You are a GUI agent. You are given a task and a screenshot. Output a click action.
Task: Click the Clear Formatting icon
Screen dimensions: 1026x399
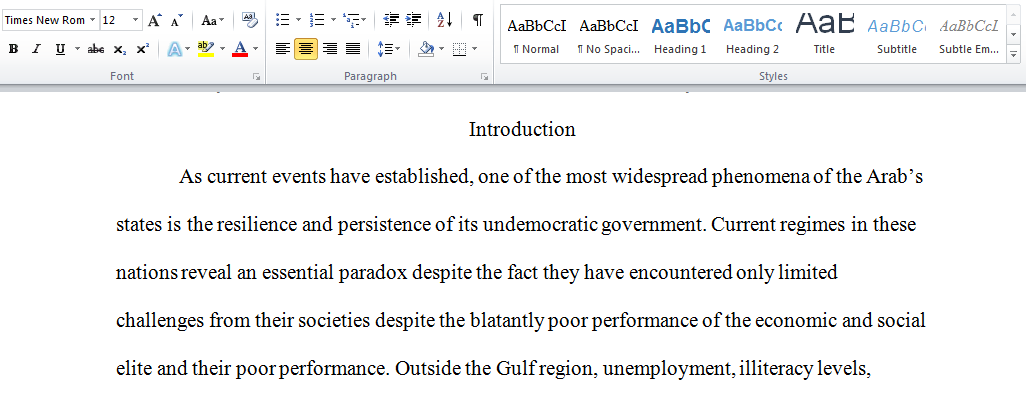(249, 20)
